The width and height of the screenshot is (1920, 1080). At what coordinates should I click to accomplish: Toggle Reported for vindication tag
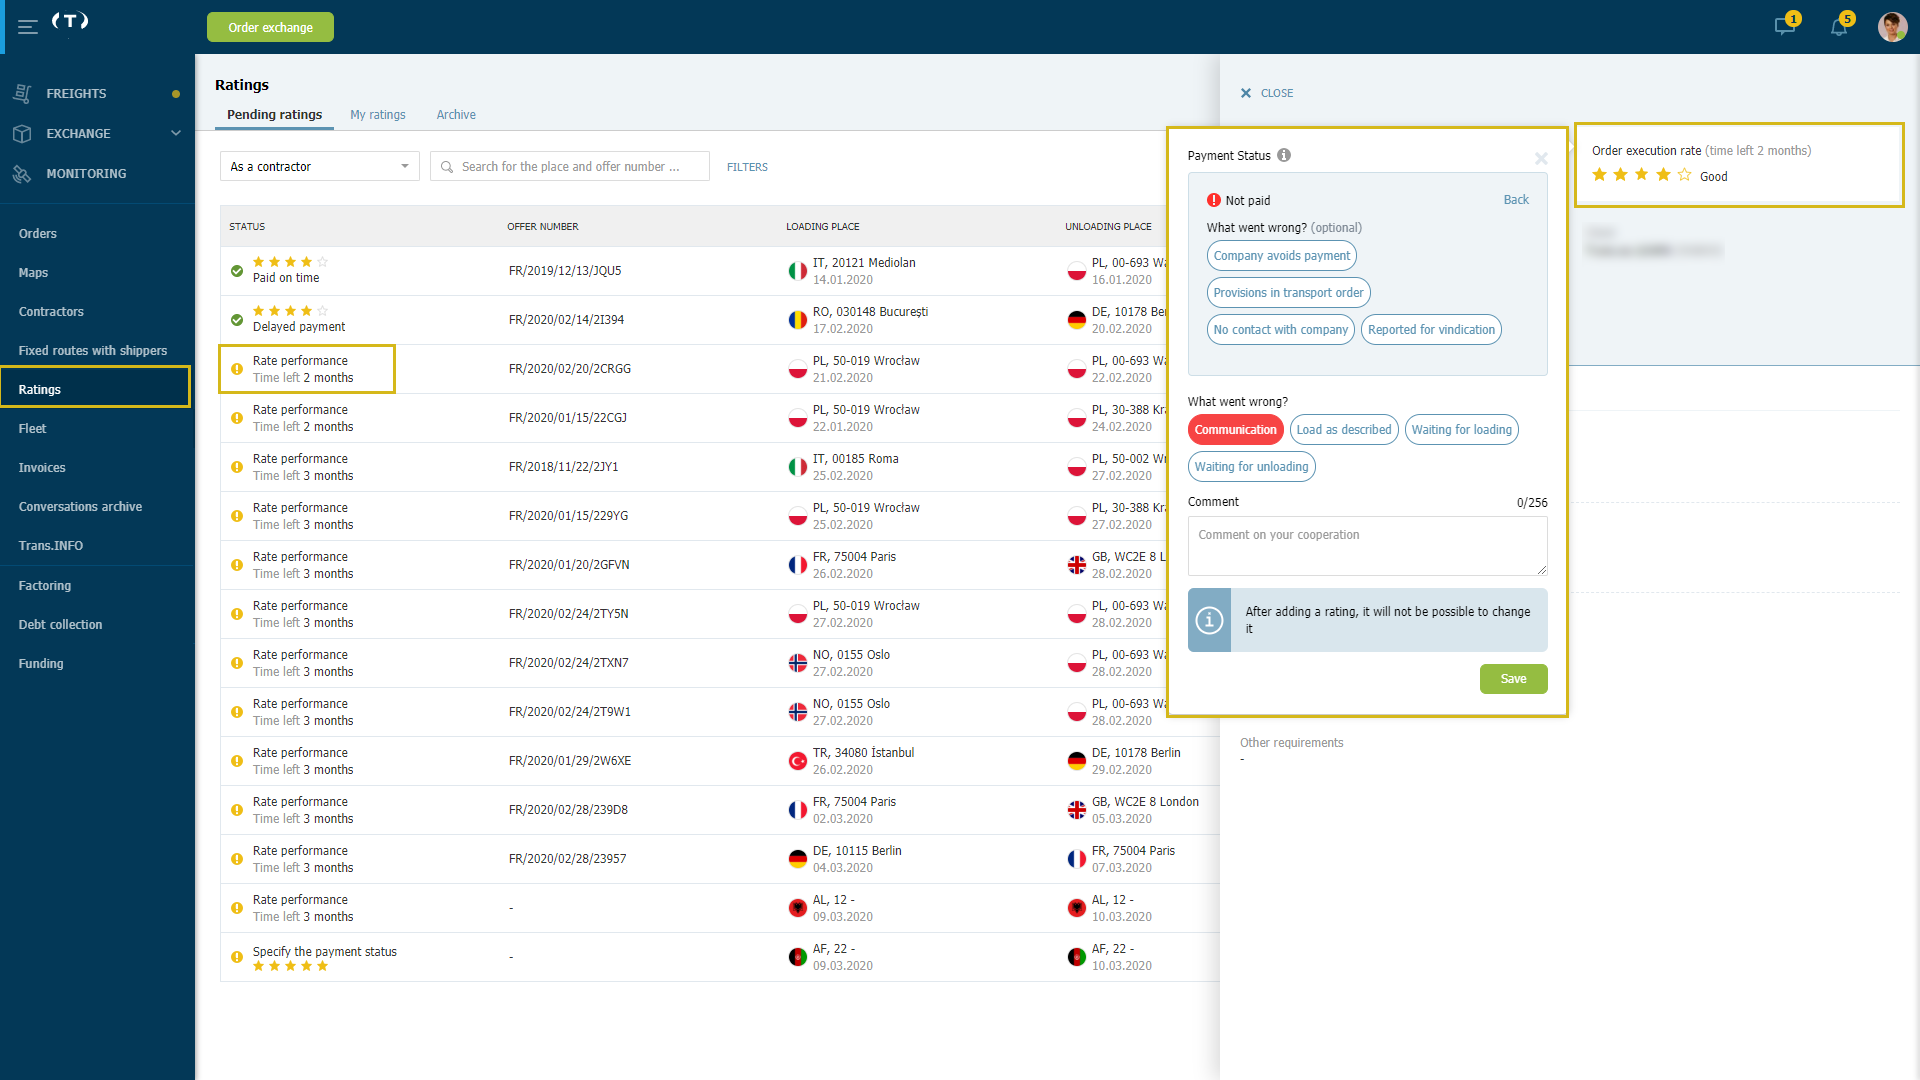(1431, 330)
